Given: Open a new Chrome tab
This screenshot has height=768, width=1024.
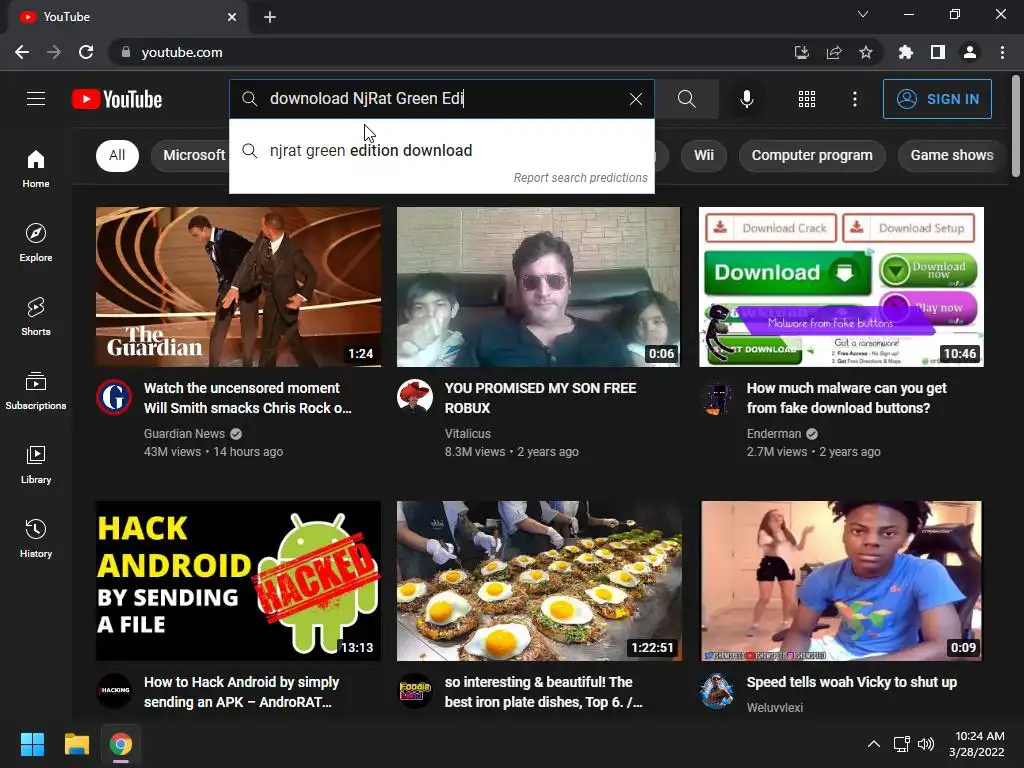Looking at the screenshot, I should pyautogui.click(x=270, y=17).
